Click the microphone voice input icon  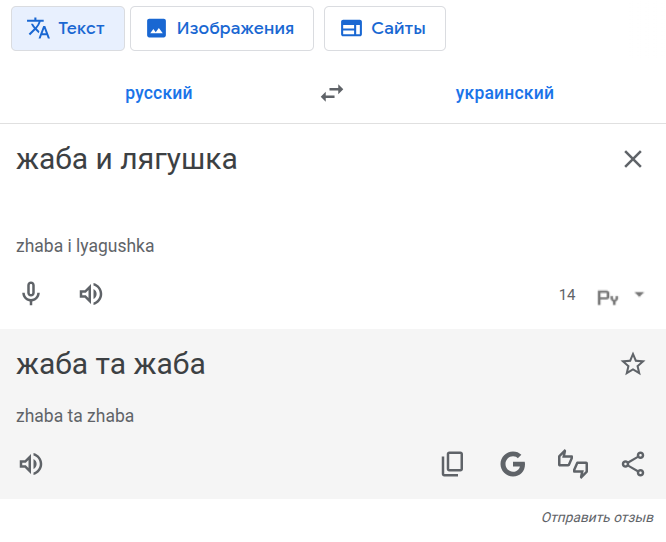coord(31,294)
